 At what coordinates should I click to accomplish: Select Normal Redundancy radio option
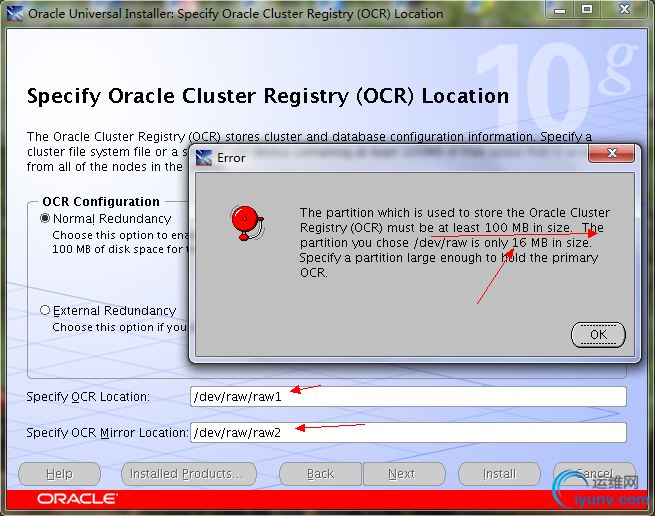[45, 218]
